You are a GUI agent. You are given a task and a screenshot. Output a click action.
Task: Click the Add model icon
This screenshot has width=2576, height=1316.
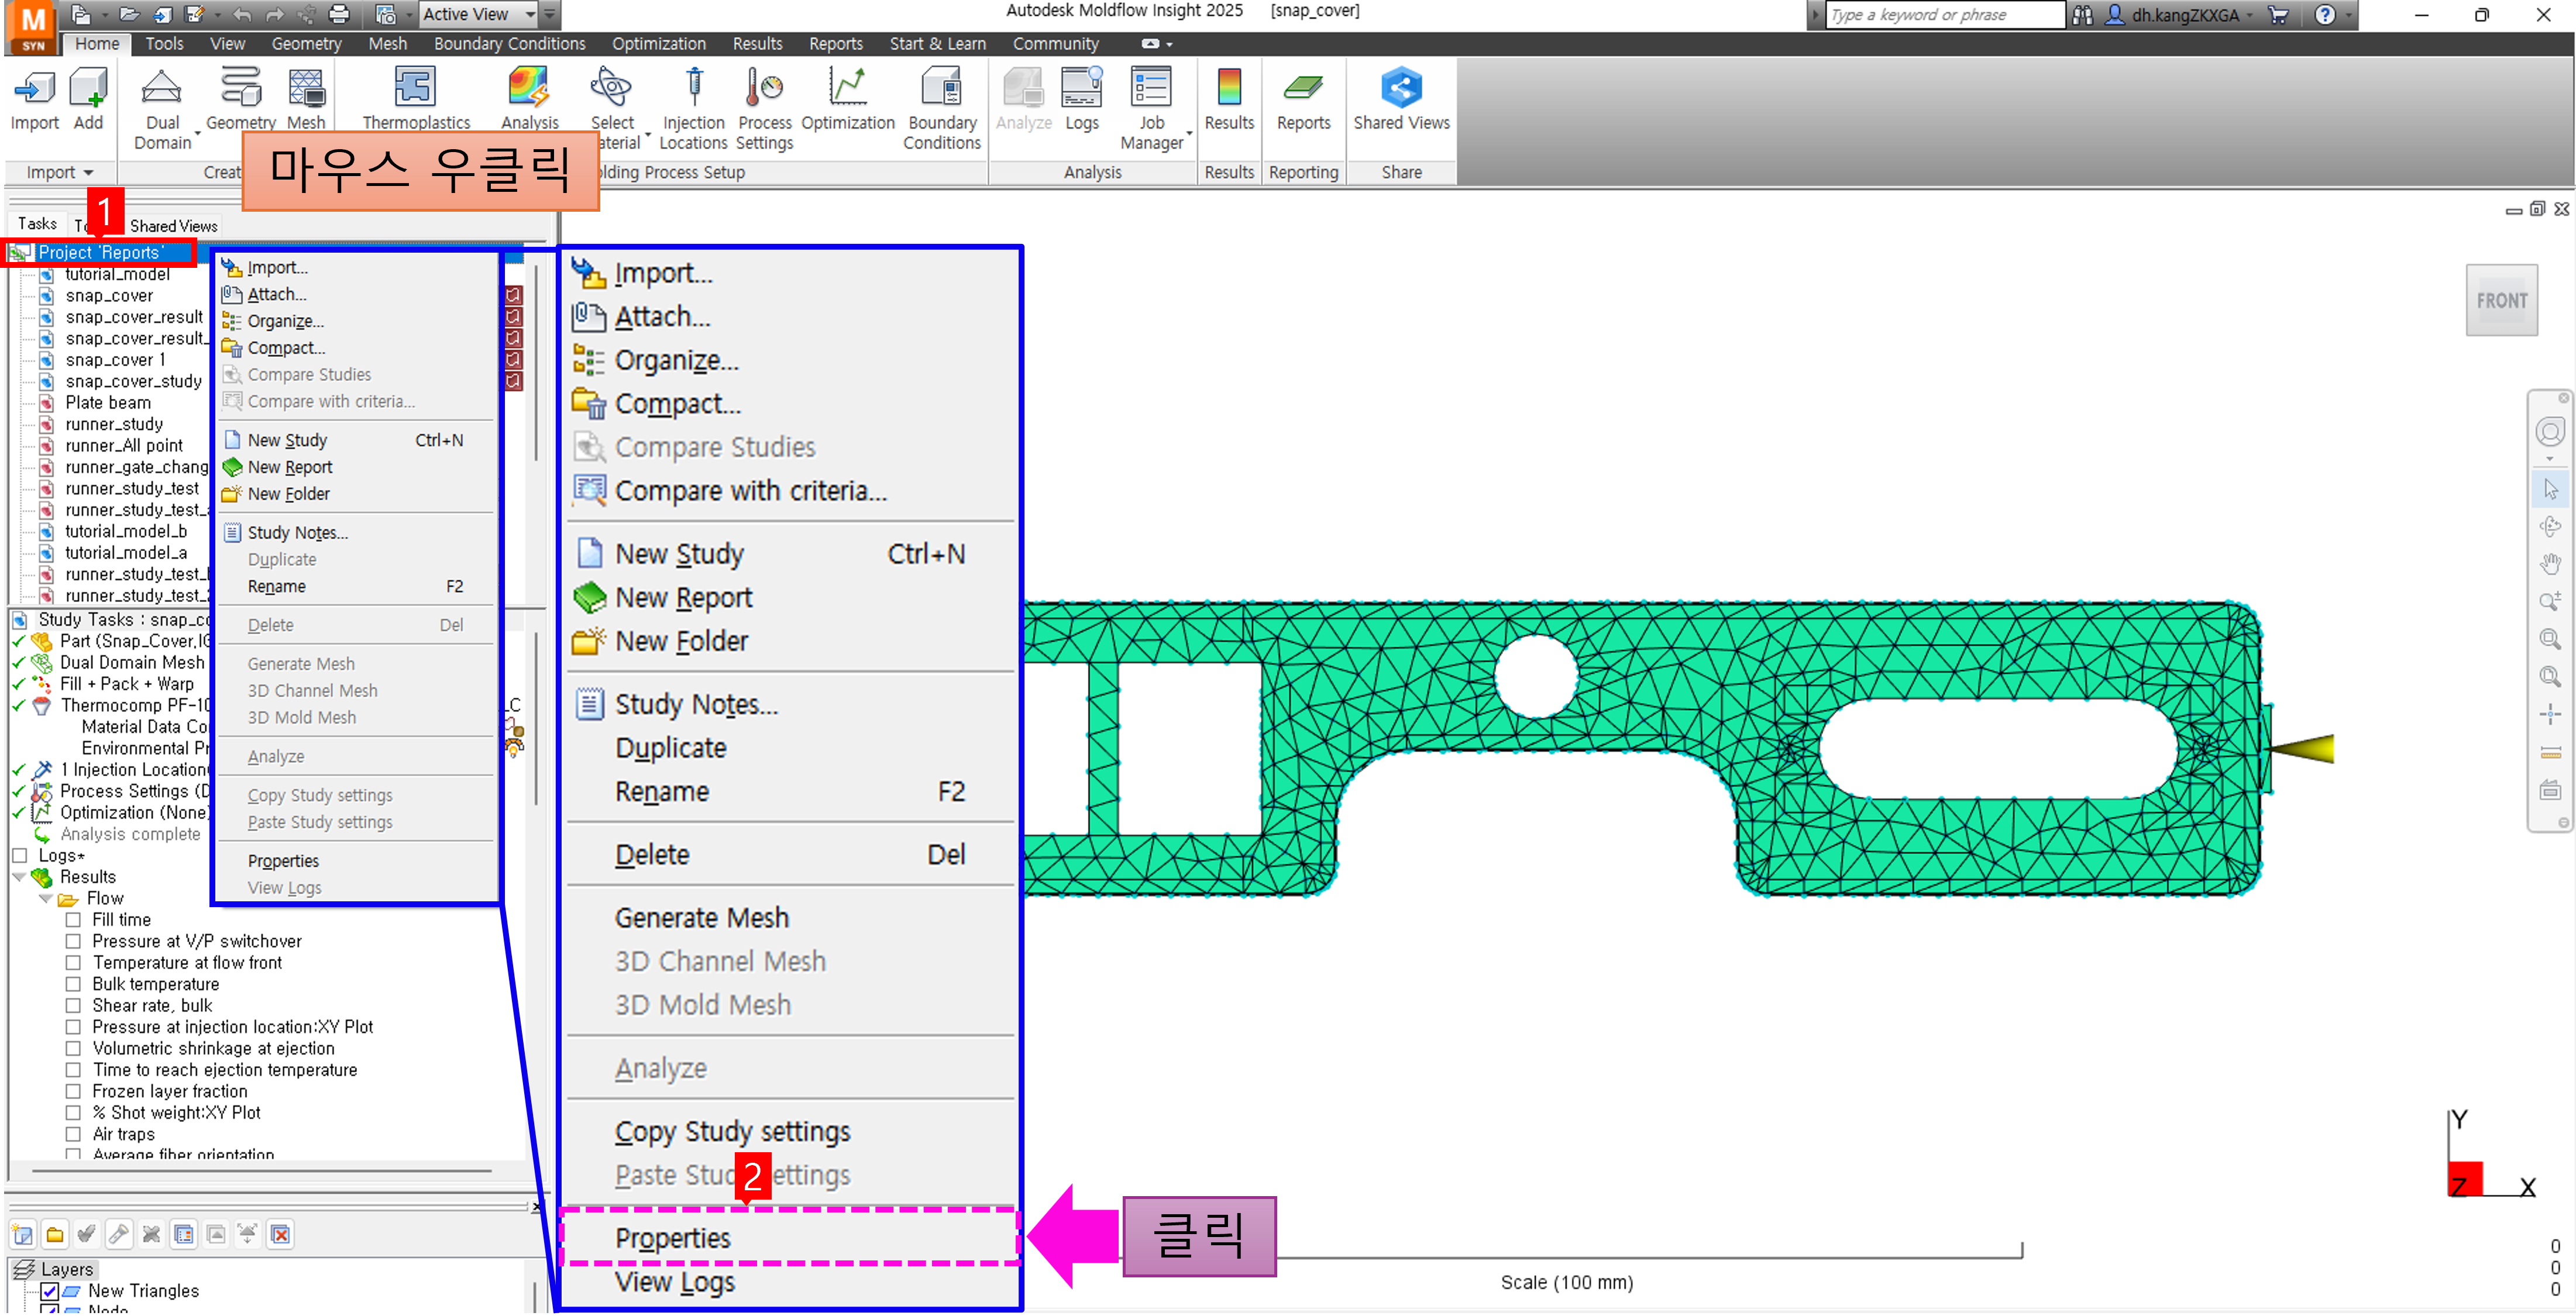(88, 88)
